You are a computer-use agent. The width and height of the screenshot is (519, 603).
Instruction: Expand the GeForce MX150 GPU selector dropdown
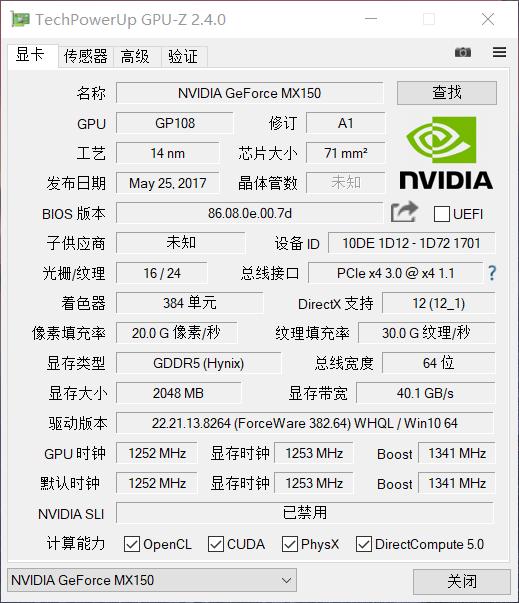click(152, 580)
